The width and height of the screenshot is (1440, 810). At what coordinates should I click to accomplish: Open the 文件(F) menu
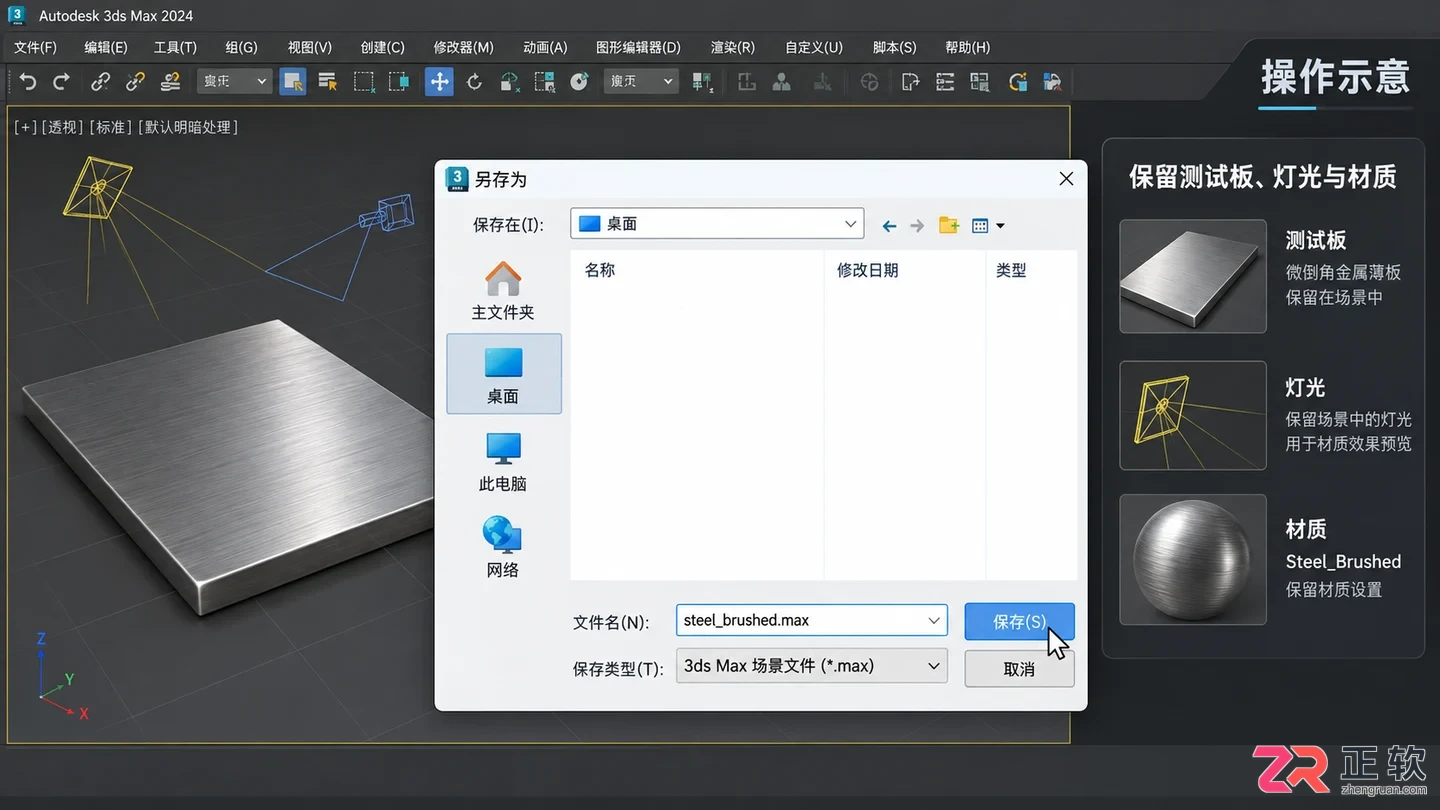coord(35,47)
